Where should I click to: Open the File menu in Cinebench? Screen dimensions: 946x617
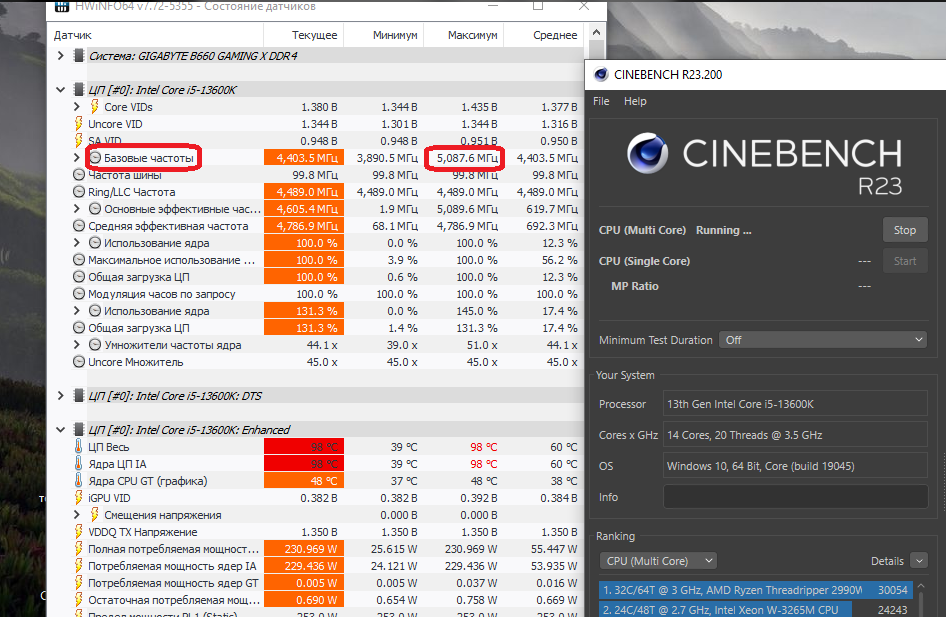[x=601, y=101]
